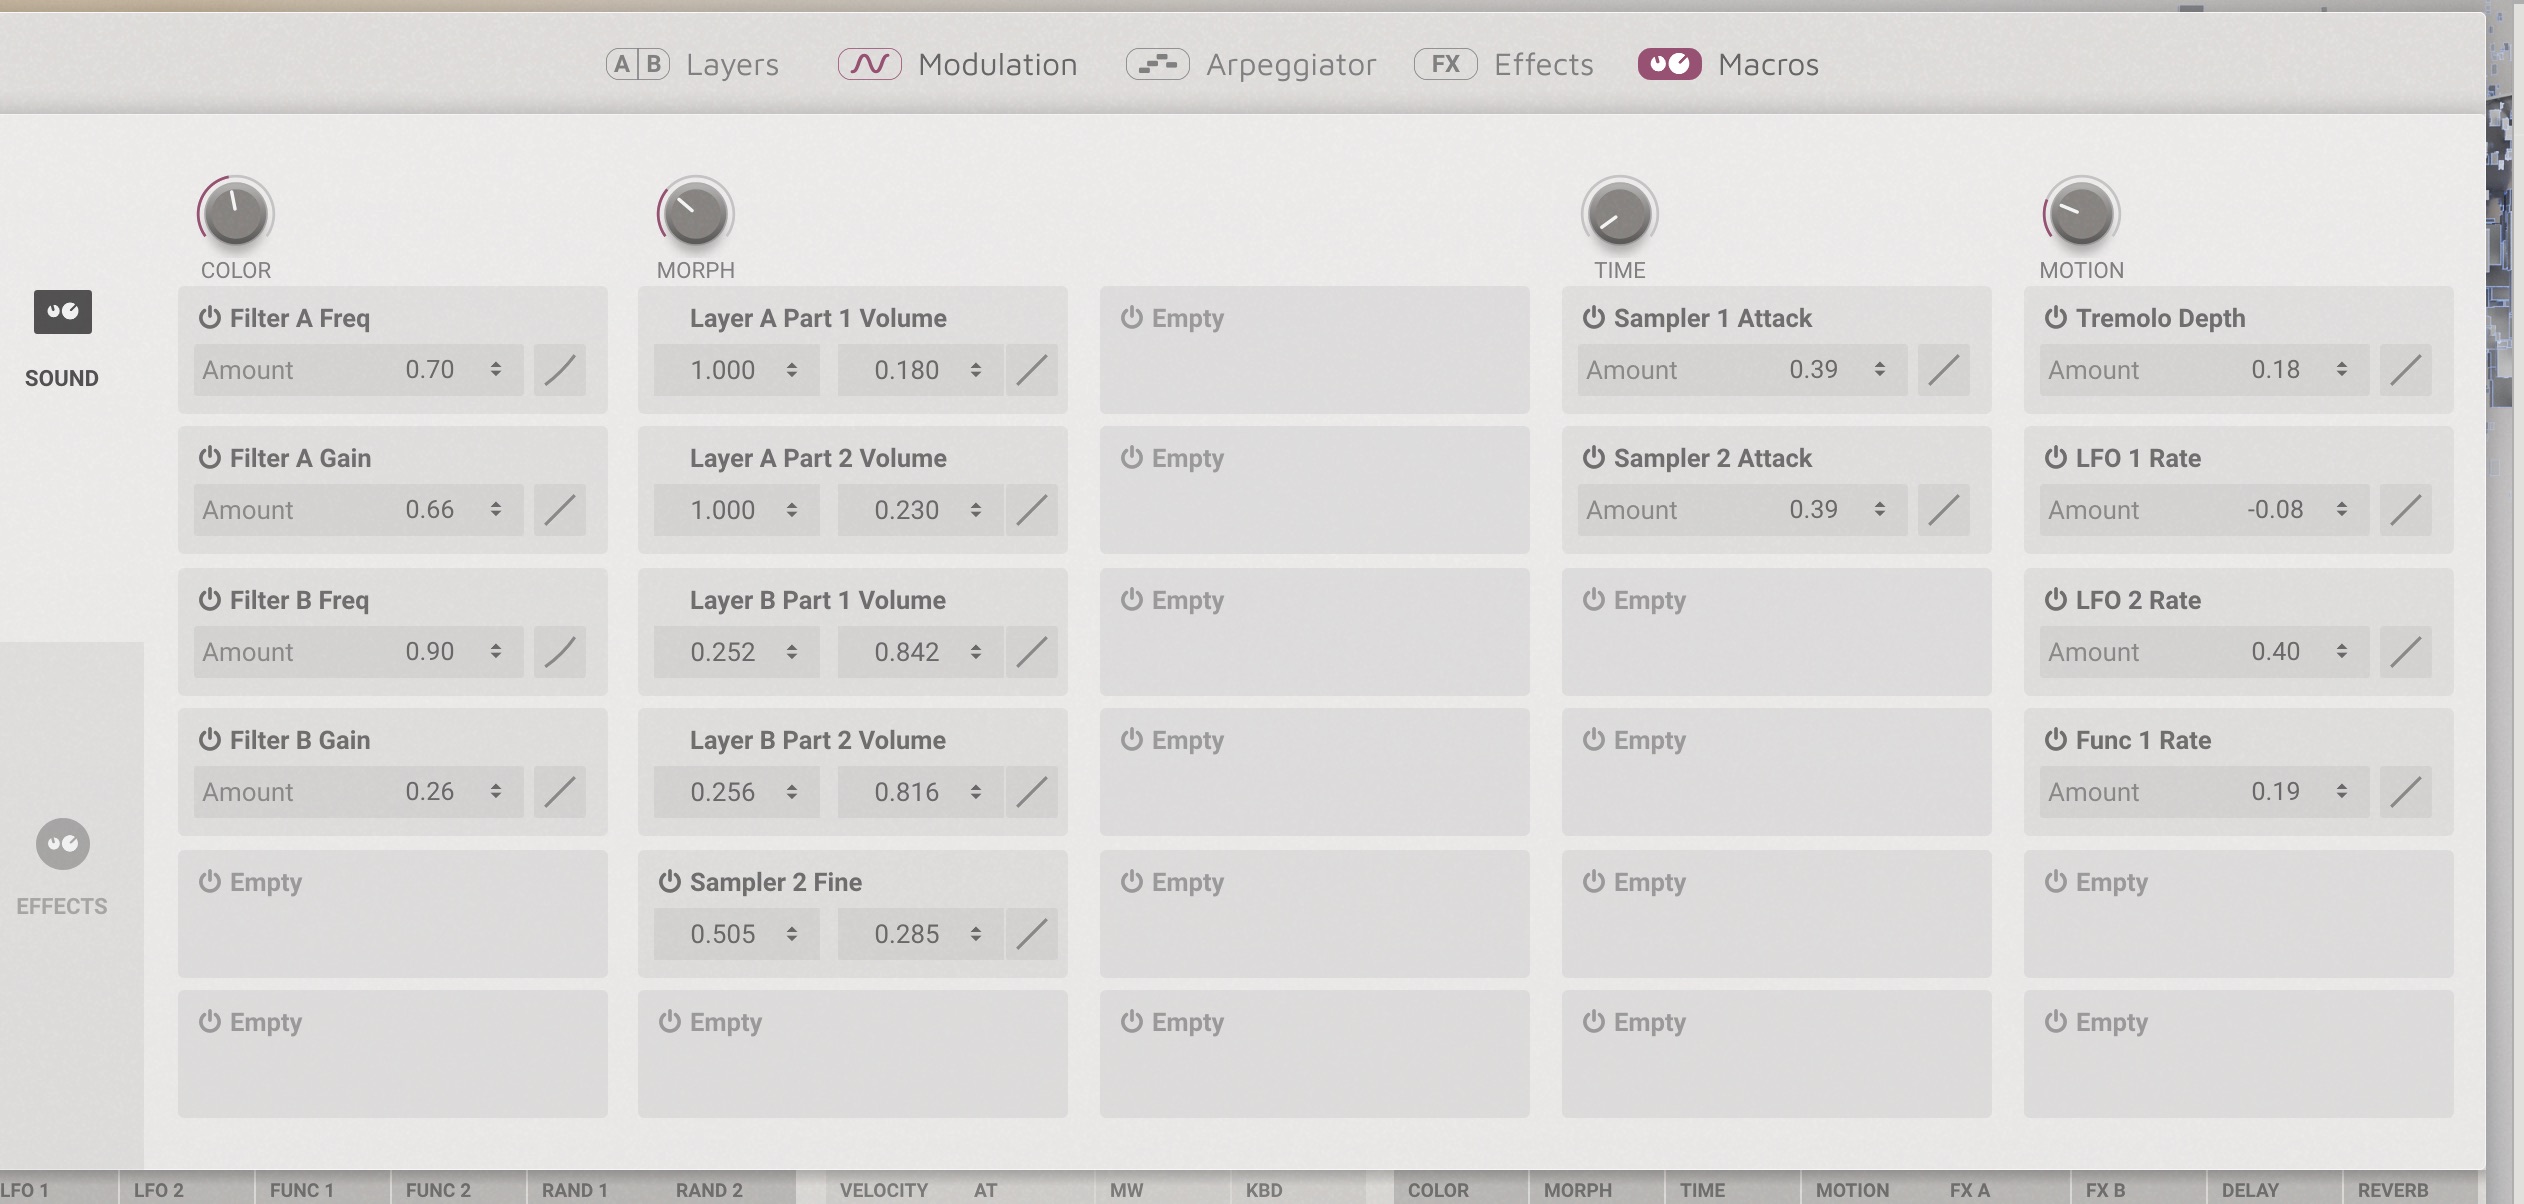Screen dimensions: 2524x1204
Task: Click the Modulation waveform icon
Action: (x=869, y=65)
